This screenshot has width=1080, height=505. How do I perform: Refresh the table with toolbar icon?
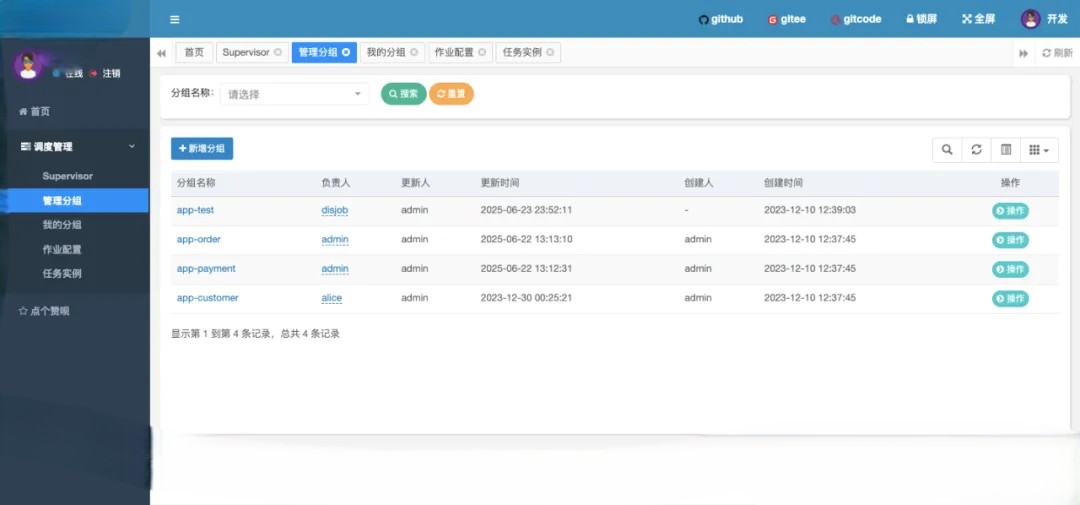pos(976,150)
